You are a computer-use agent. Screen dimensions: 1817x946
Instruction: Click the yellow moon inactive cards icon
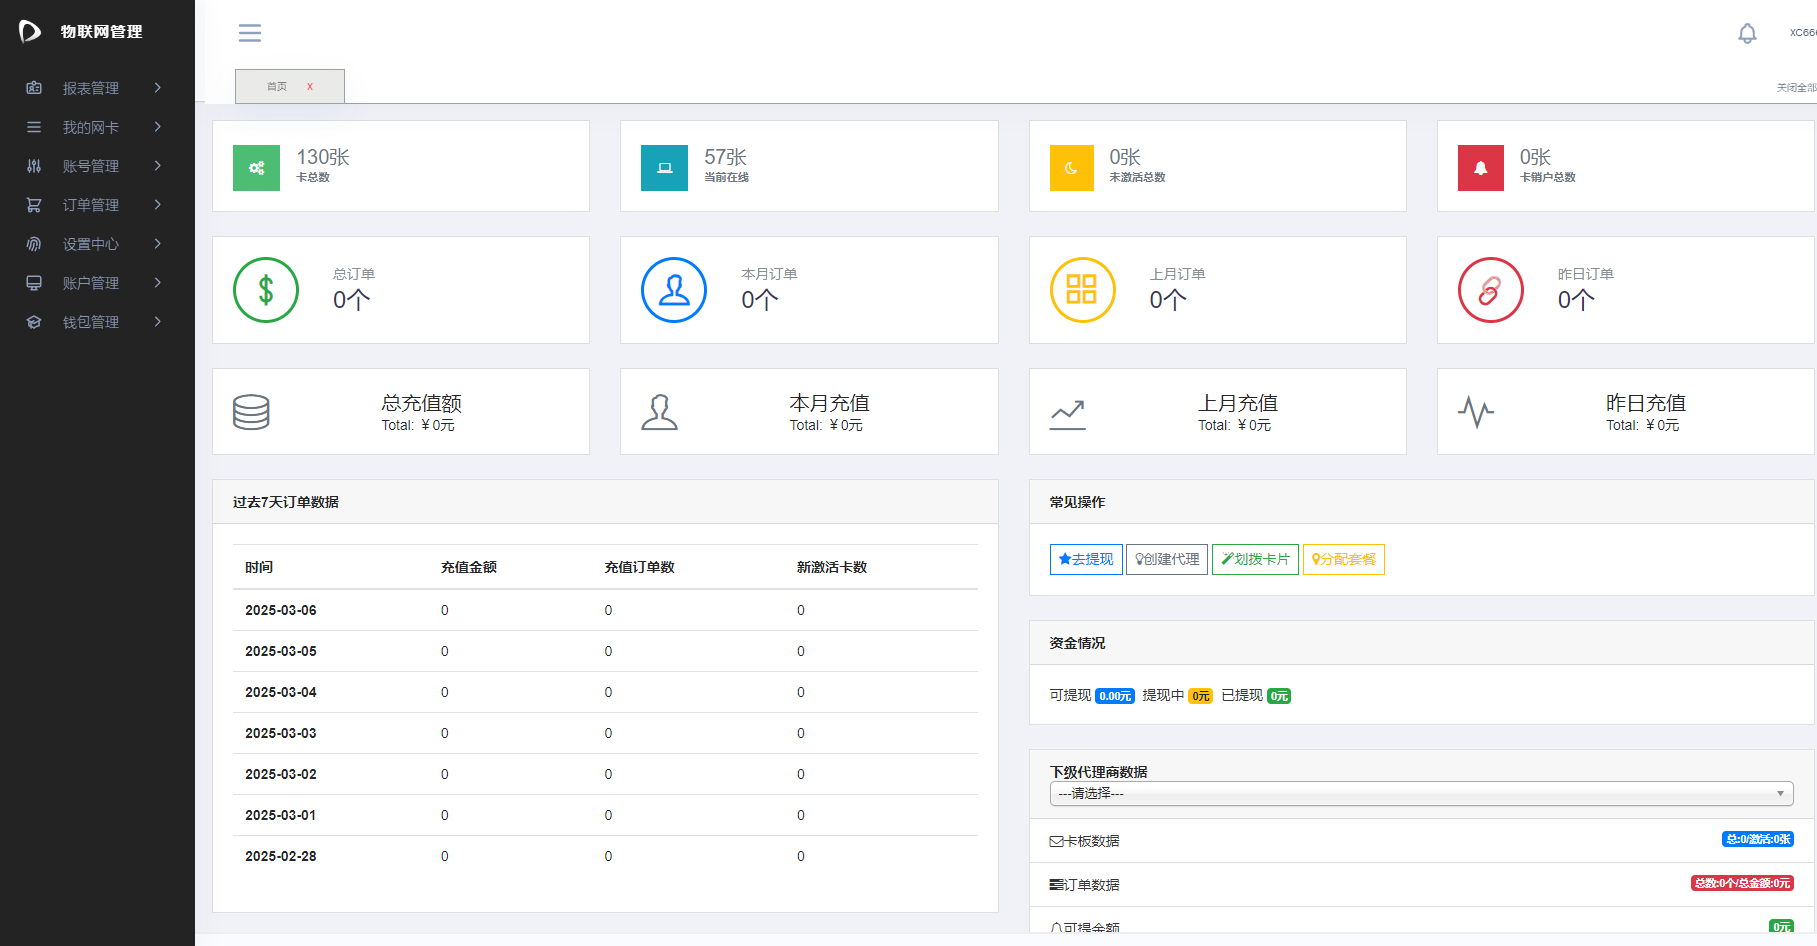pos(1071,168)
